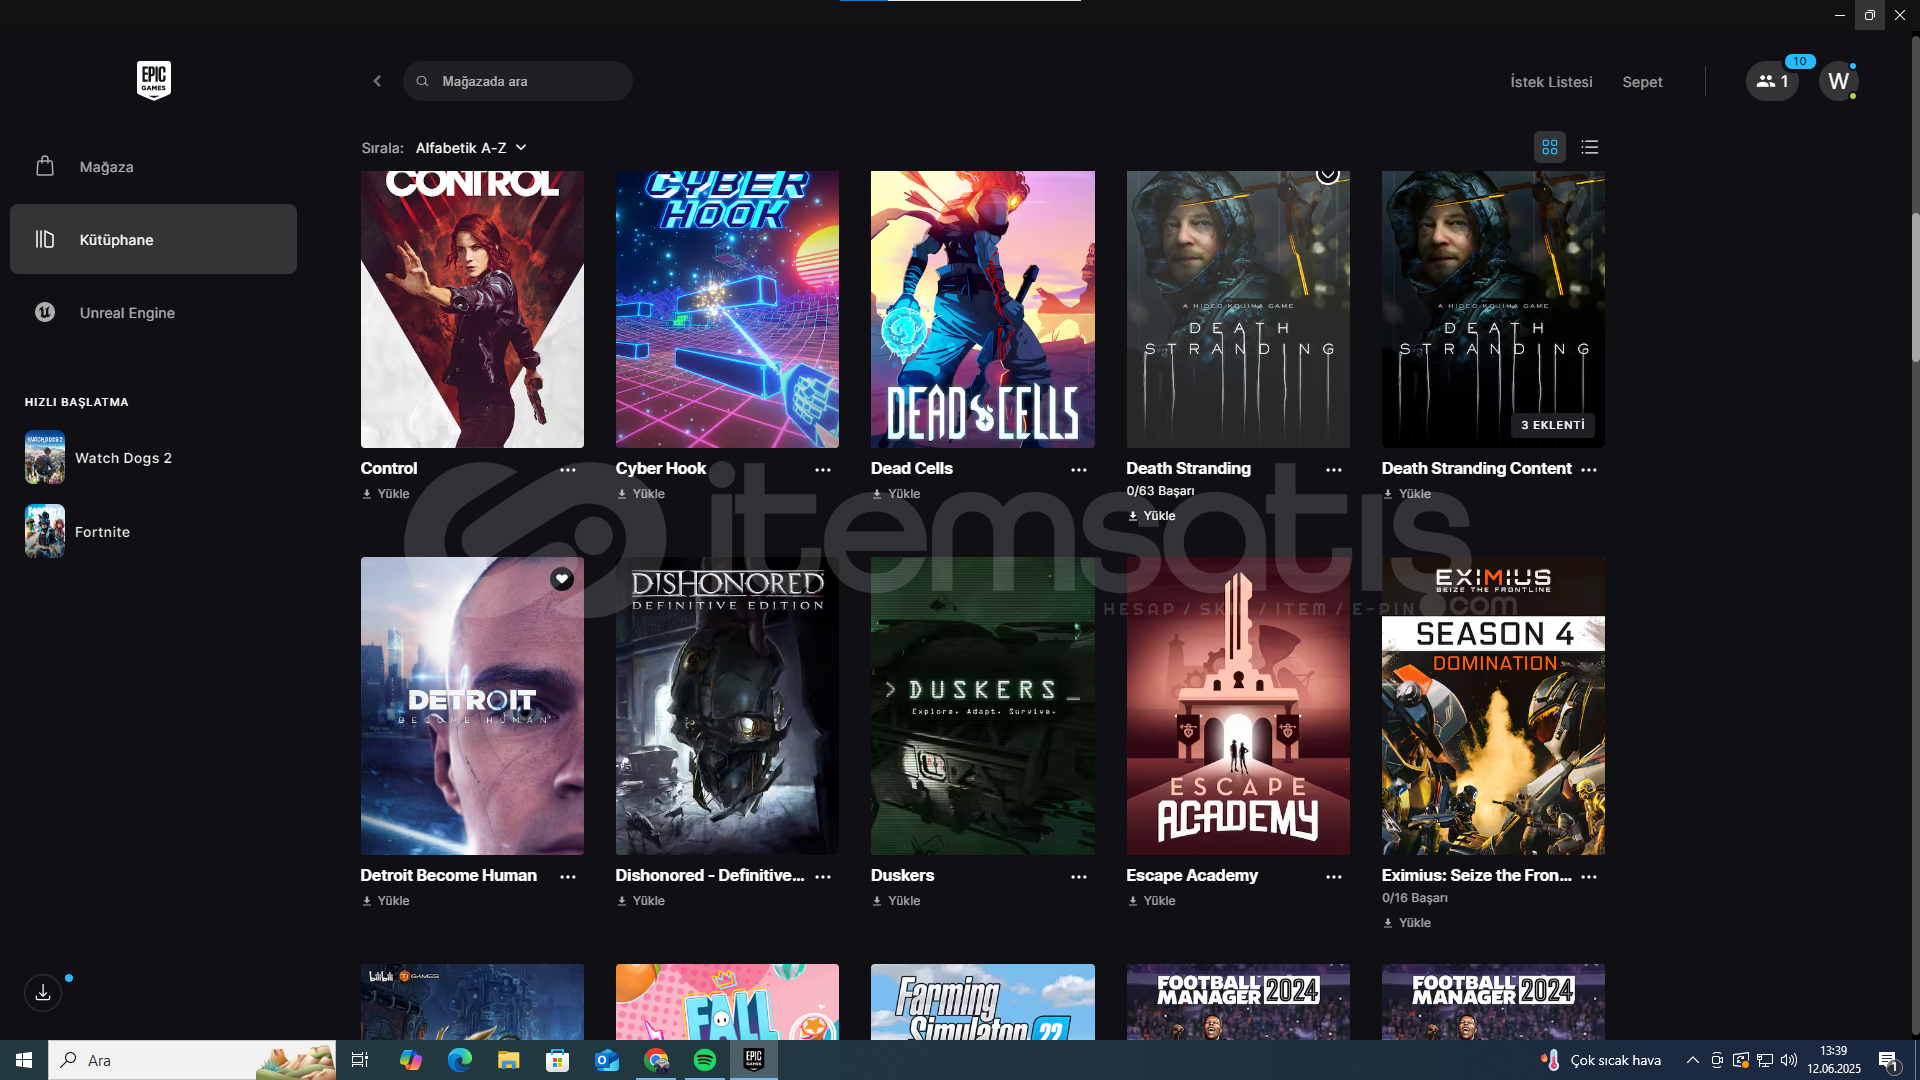Favorite toggle on Detroit Become Human cover

pos(562,579)
